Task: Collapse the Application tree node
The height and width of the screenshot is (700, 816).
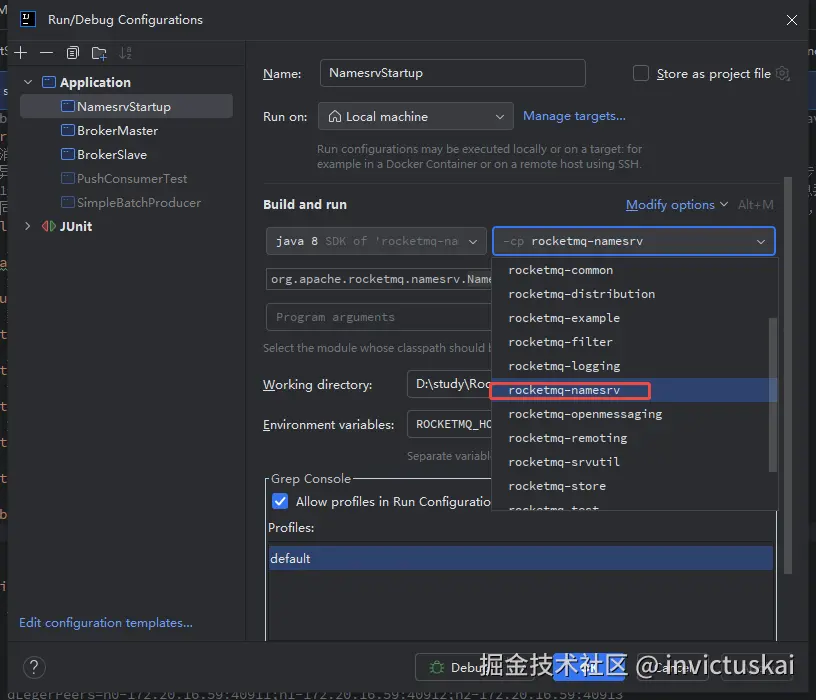Action: coord(28,82)
